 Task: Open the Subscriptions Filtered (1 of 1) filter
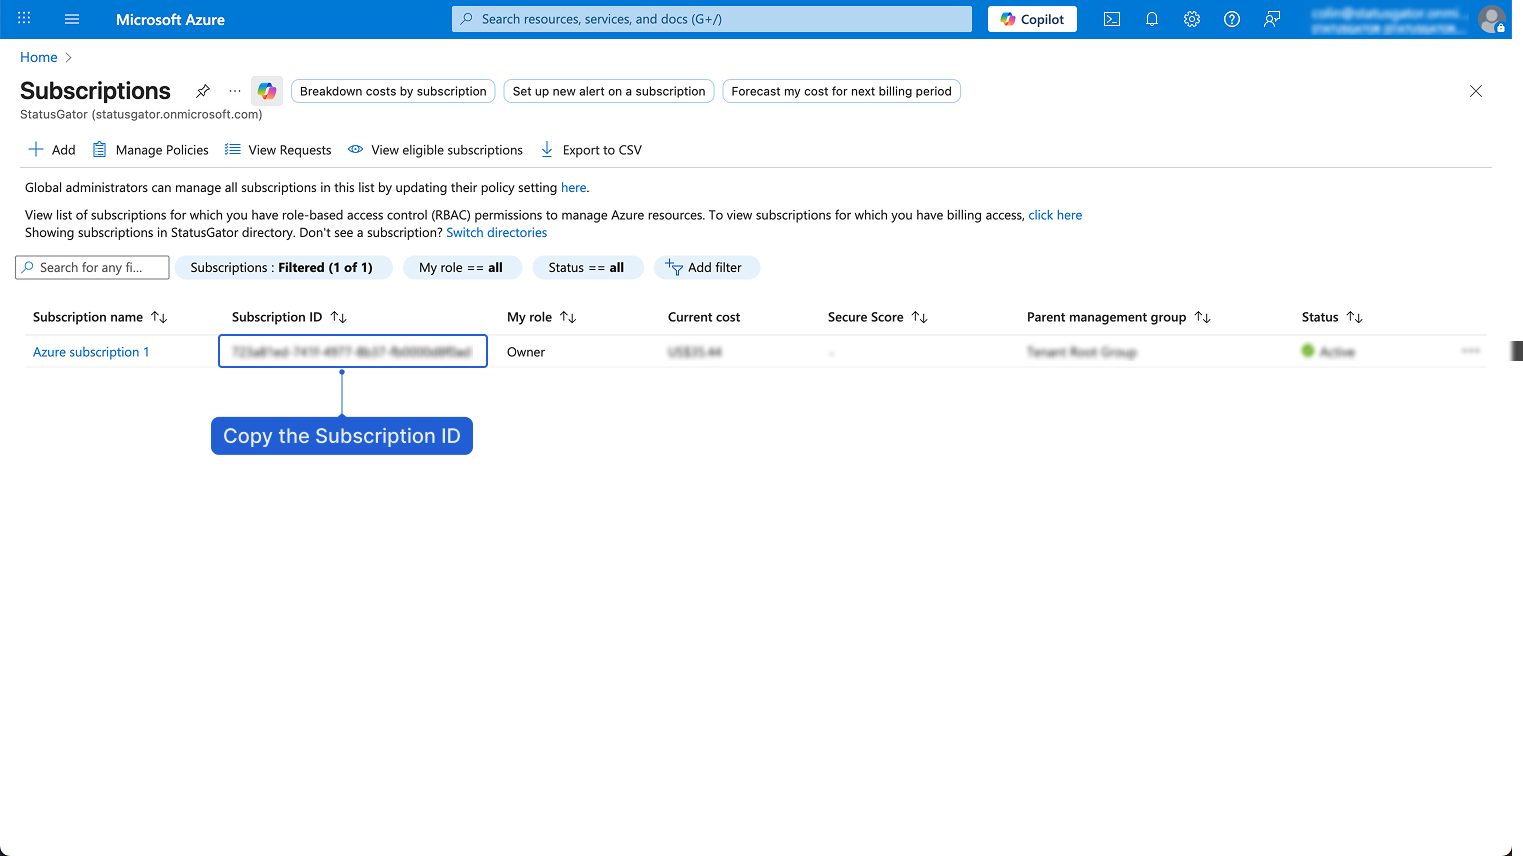click(283, 268)
